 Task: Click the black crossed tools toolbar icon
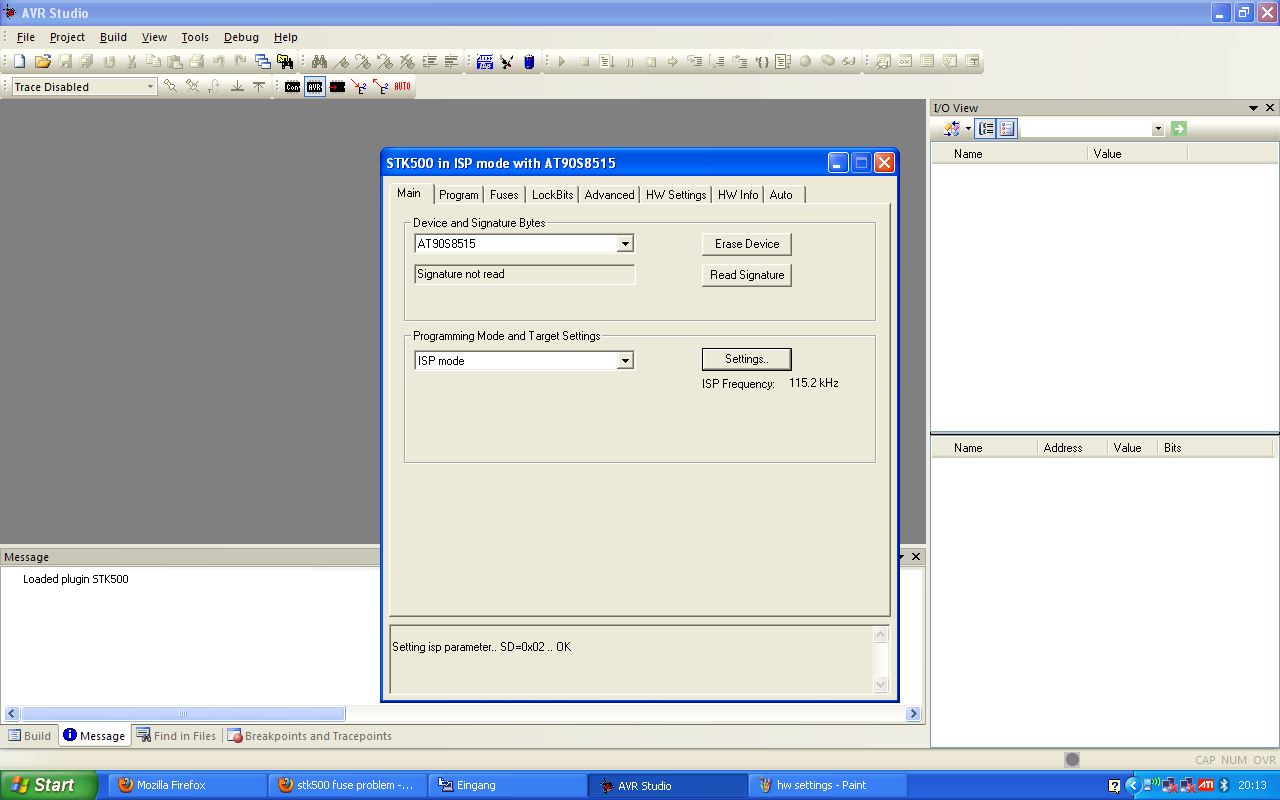click(507, 62)
